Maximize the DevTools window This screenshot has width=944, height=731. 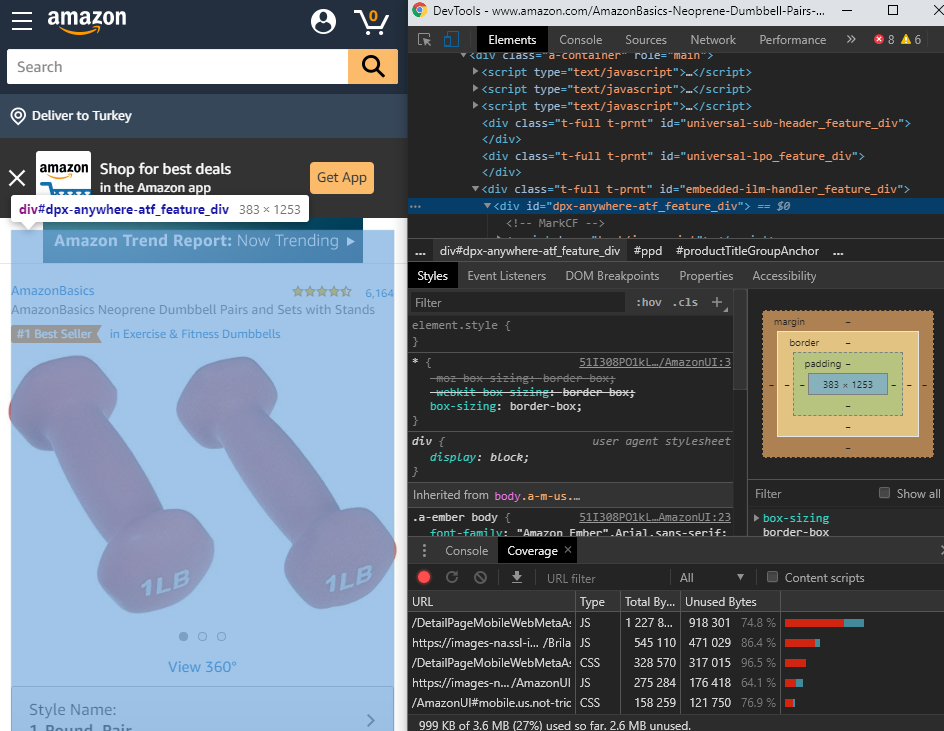coord(893,10)
